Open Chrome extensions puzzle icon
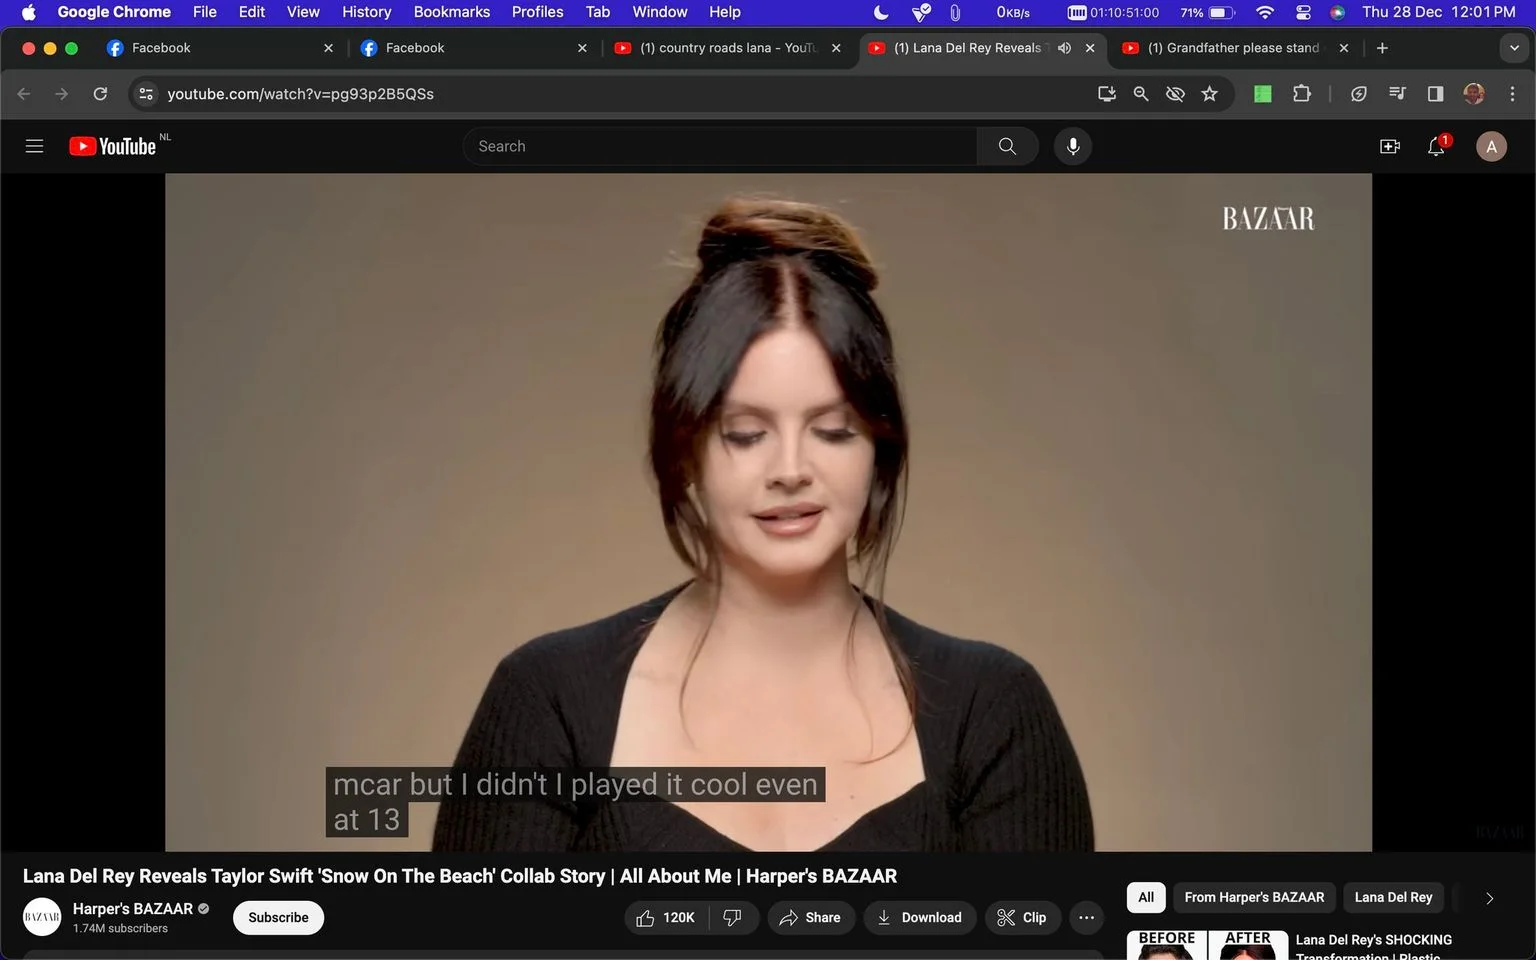 point(1302,94)
